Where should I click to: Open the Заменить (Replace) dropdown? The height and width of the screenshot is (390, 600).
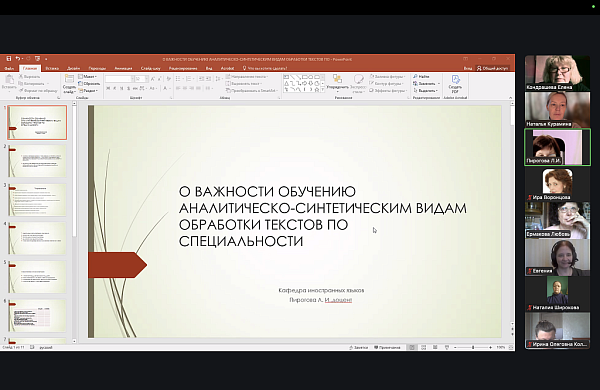426,83
